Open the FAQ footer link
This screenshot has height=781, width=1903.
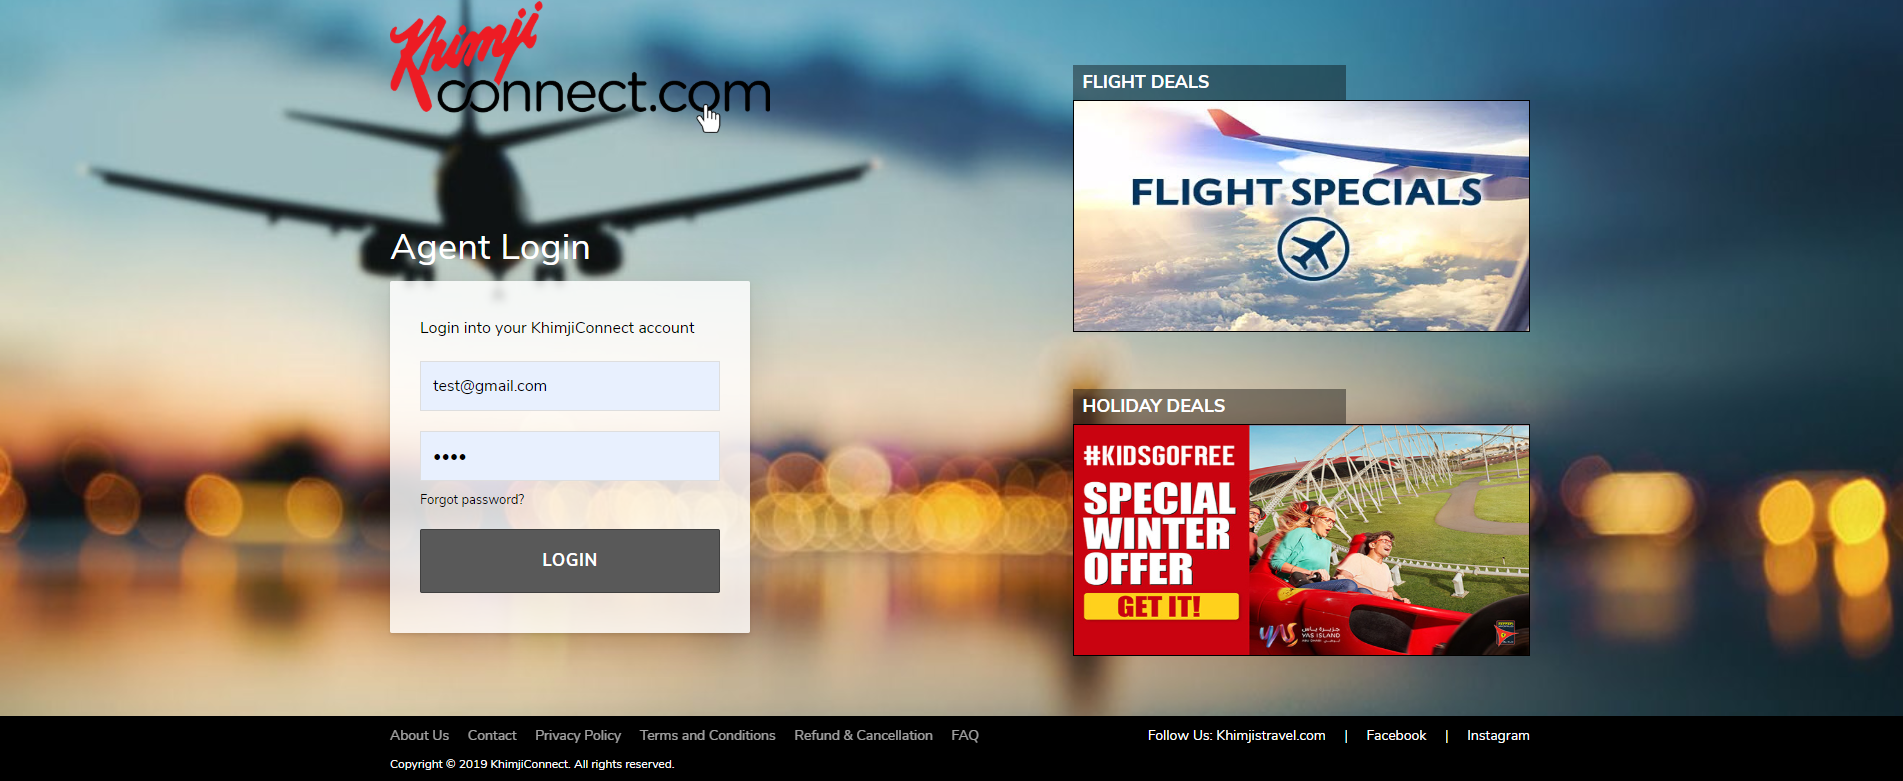pyautogui.click(x=965, y=735)
